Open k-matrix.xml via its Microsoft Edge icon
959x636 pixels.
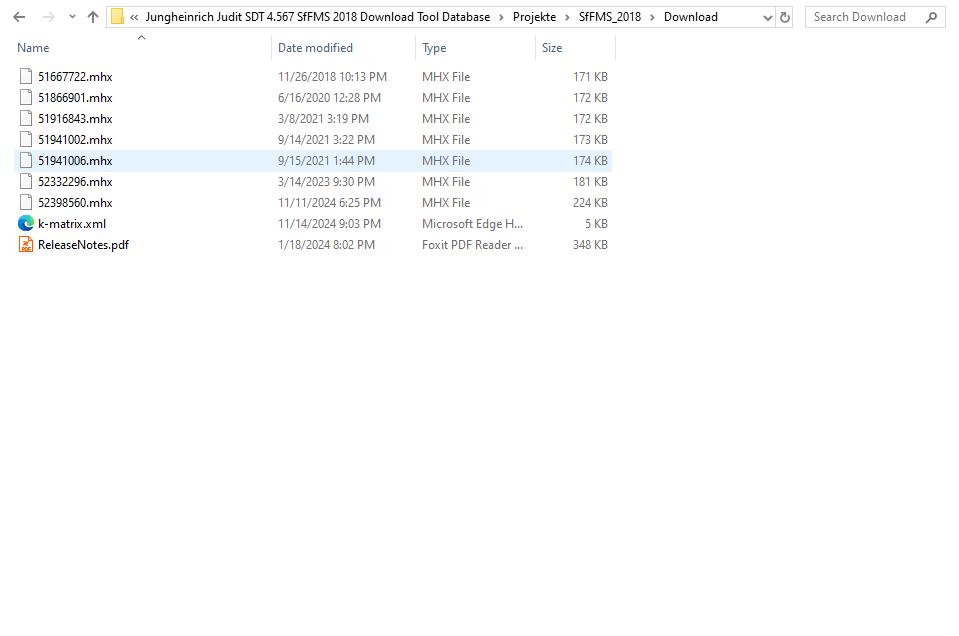click(x=25, y=223)
